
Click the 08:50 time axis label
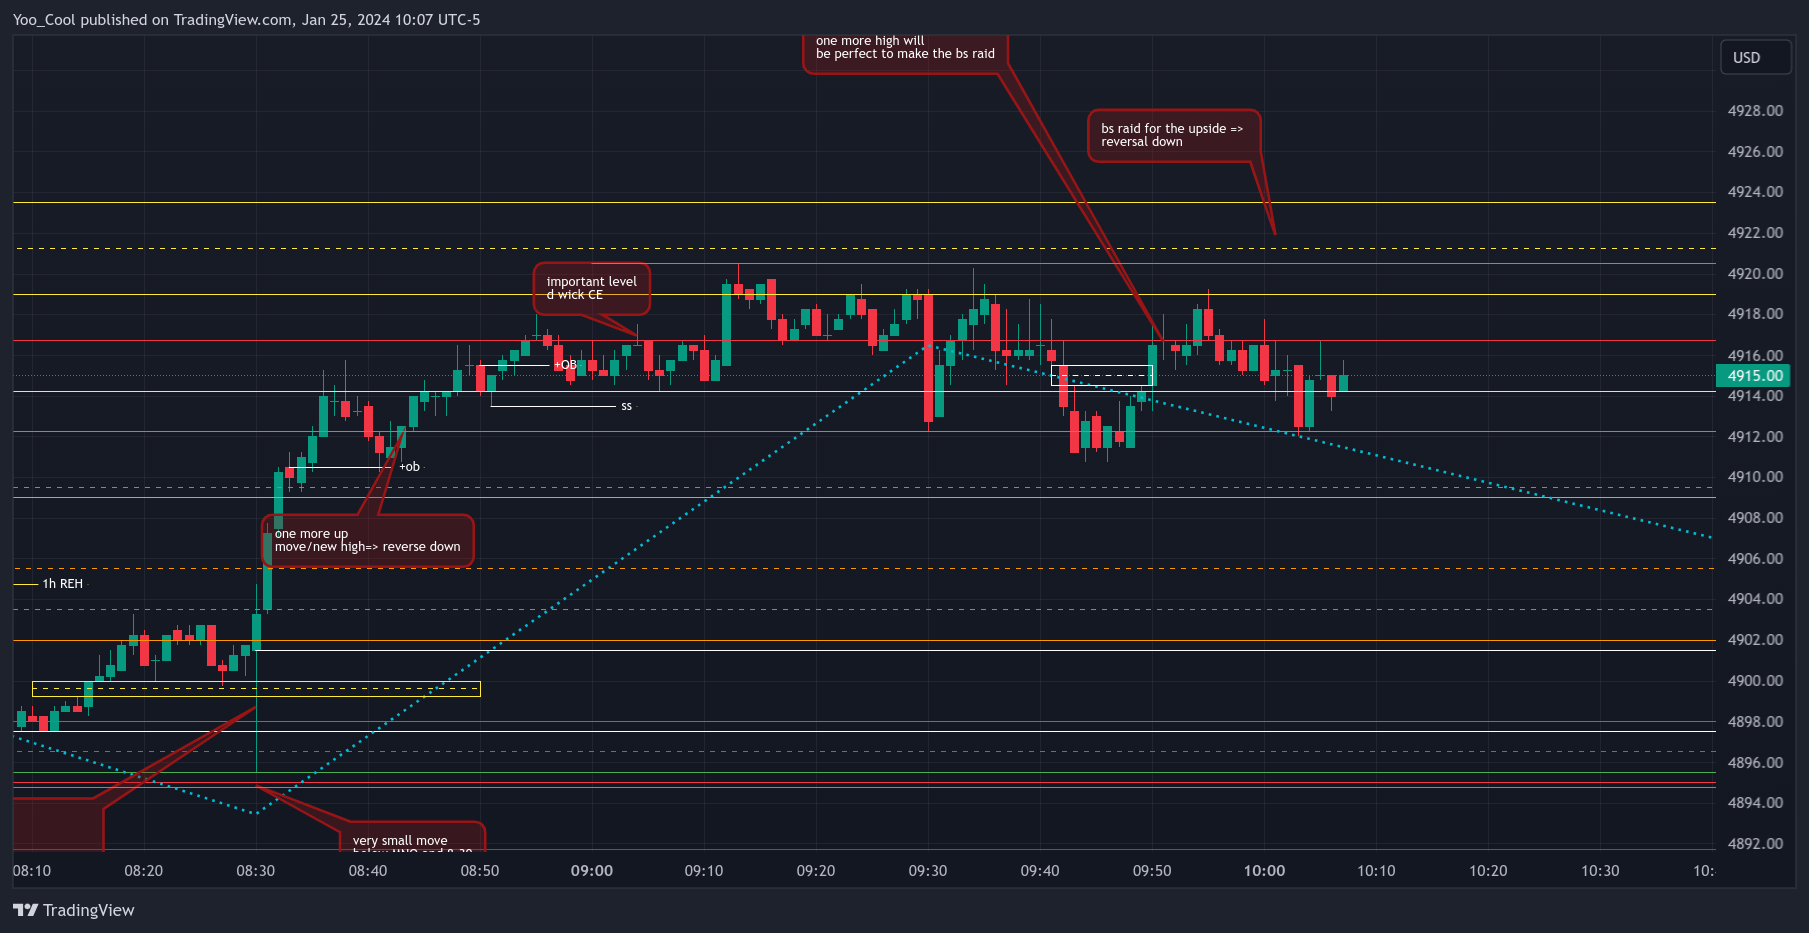tap(480, 871)
